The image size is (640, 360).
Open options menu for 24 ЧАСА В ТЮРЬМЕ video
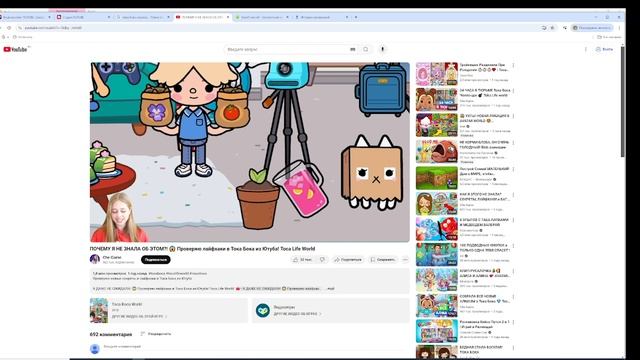pos(513,91)
